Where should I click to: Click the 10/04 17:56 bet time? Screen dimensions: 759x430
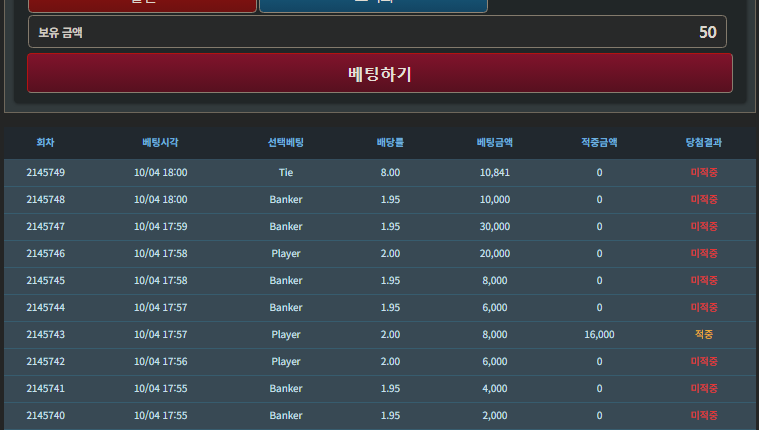pos(160,362)
